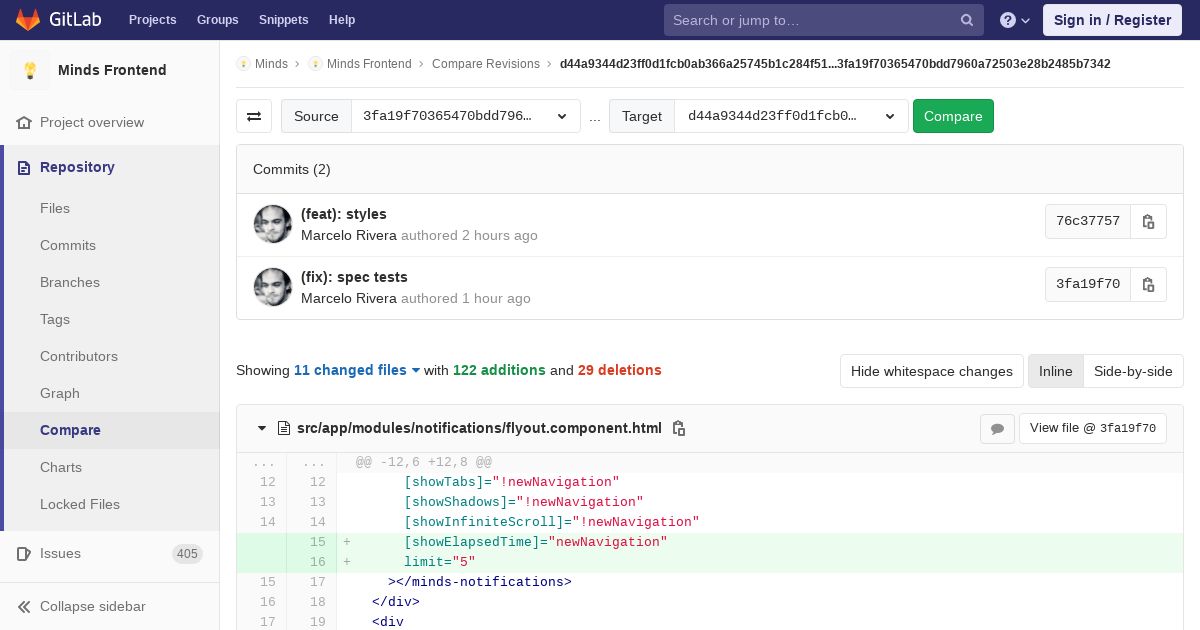1200x630 pixels.
Task: Expand the 11 changed files list
Action: (x=357, y=370)
